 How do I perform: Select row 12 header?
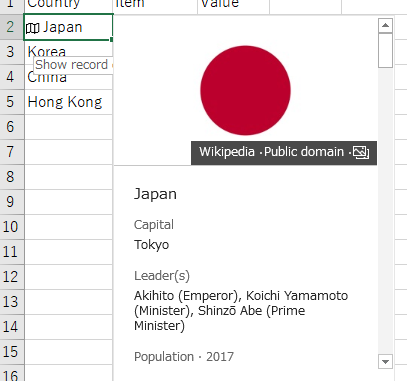point(12,277)
